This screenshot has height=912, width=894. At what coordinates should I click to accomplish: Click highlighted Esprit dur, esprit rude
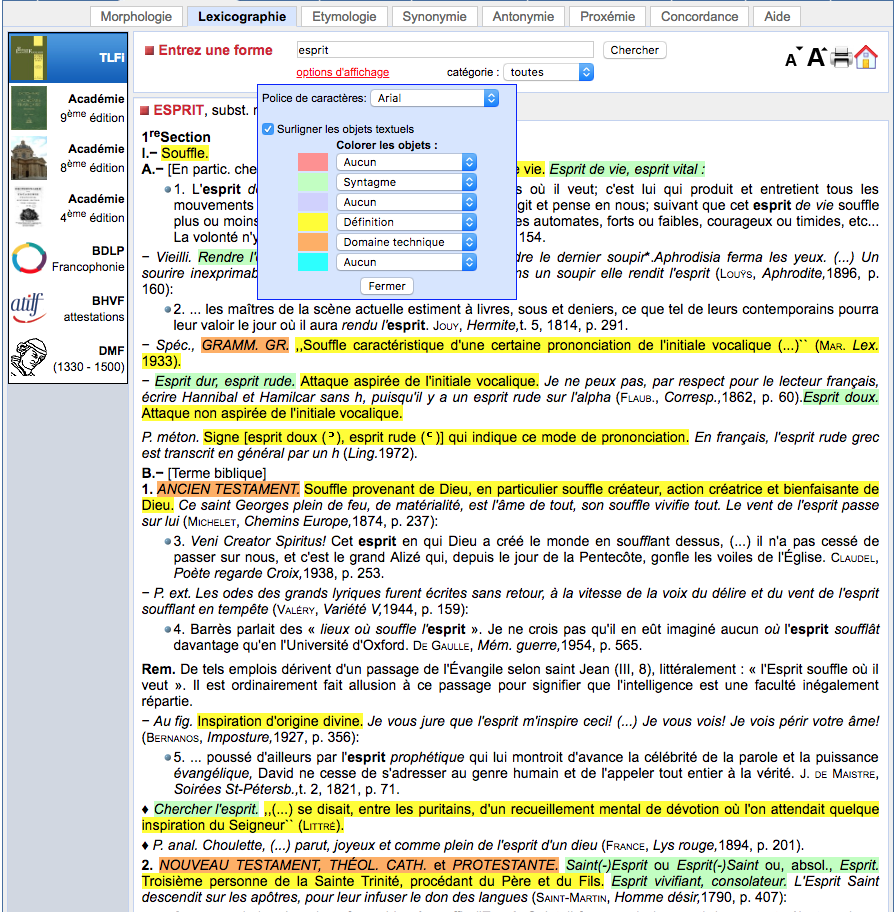[225, 382]
